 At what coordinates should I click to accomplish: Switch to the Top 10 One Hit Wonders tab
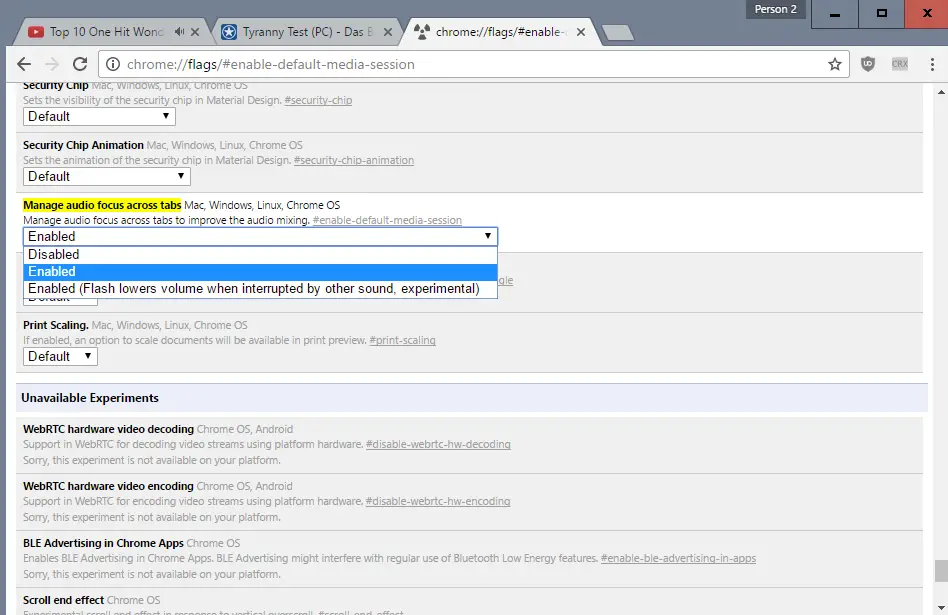(106, 32)
